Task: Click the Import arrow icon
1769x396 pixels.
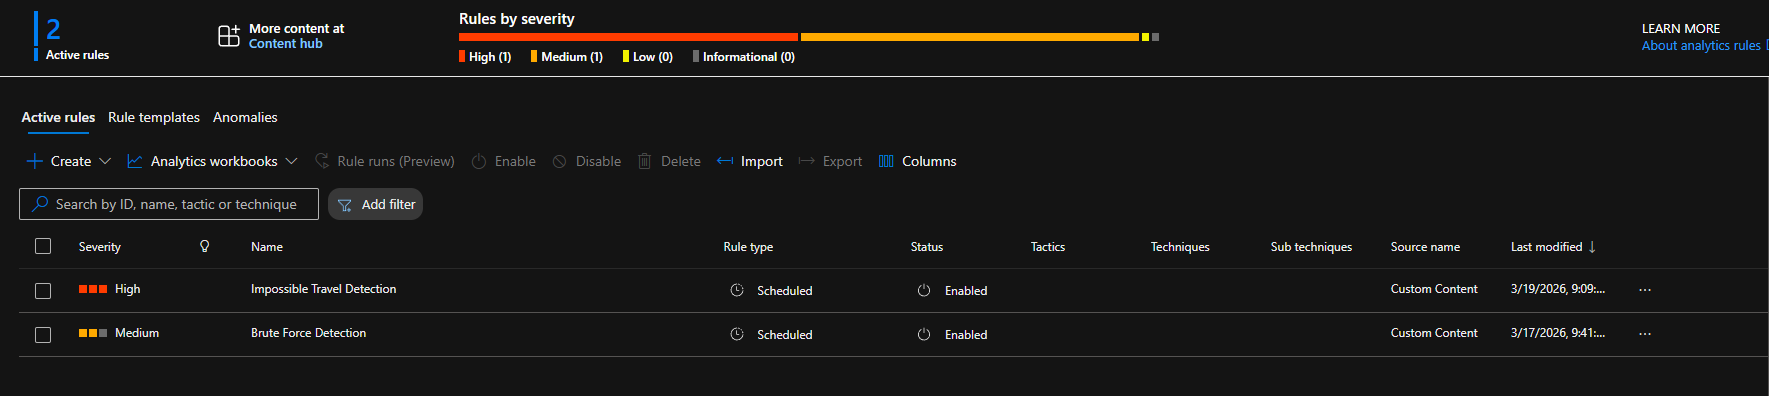Action: point(725,161)
